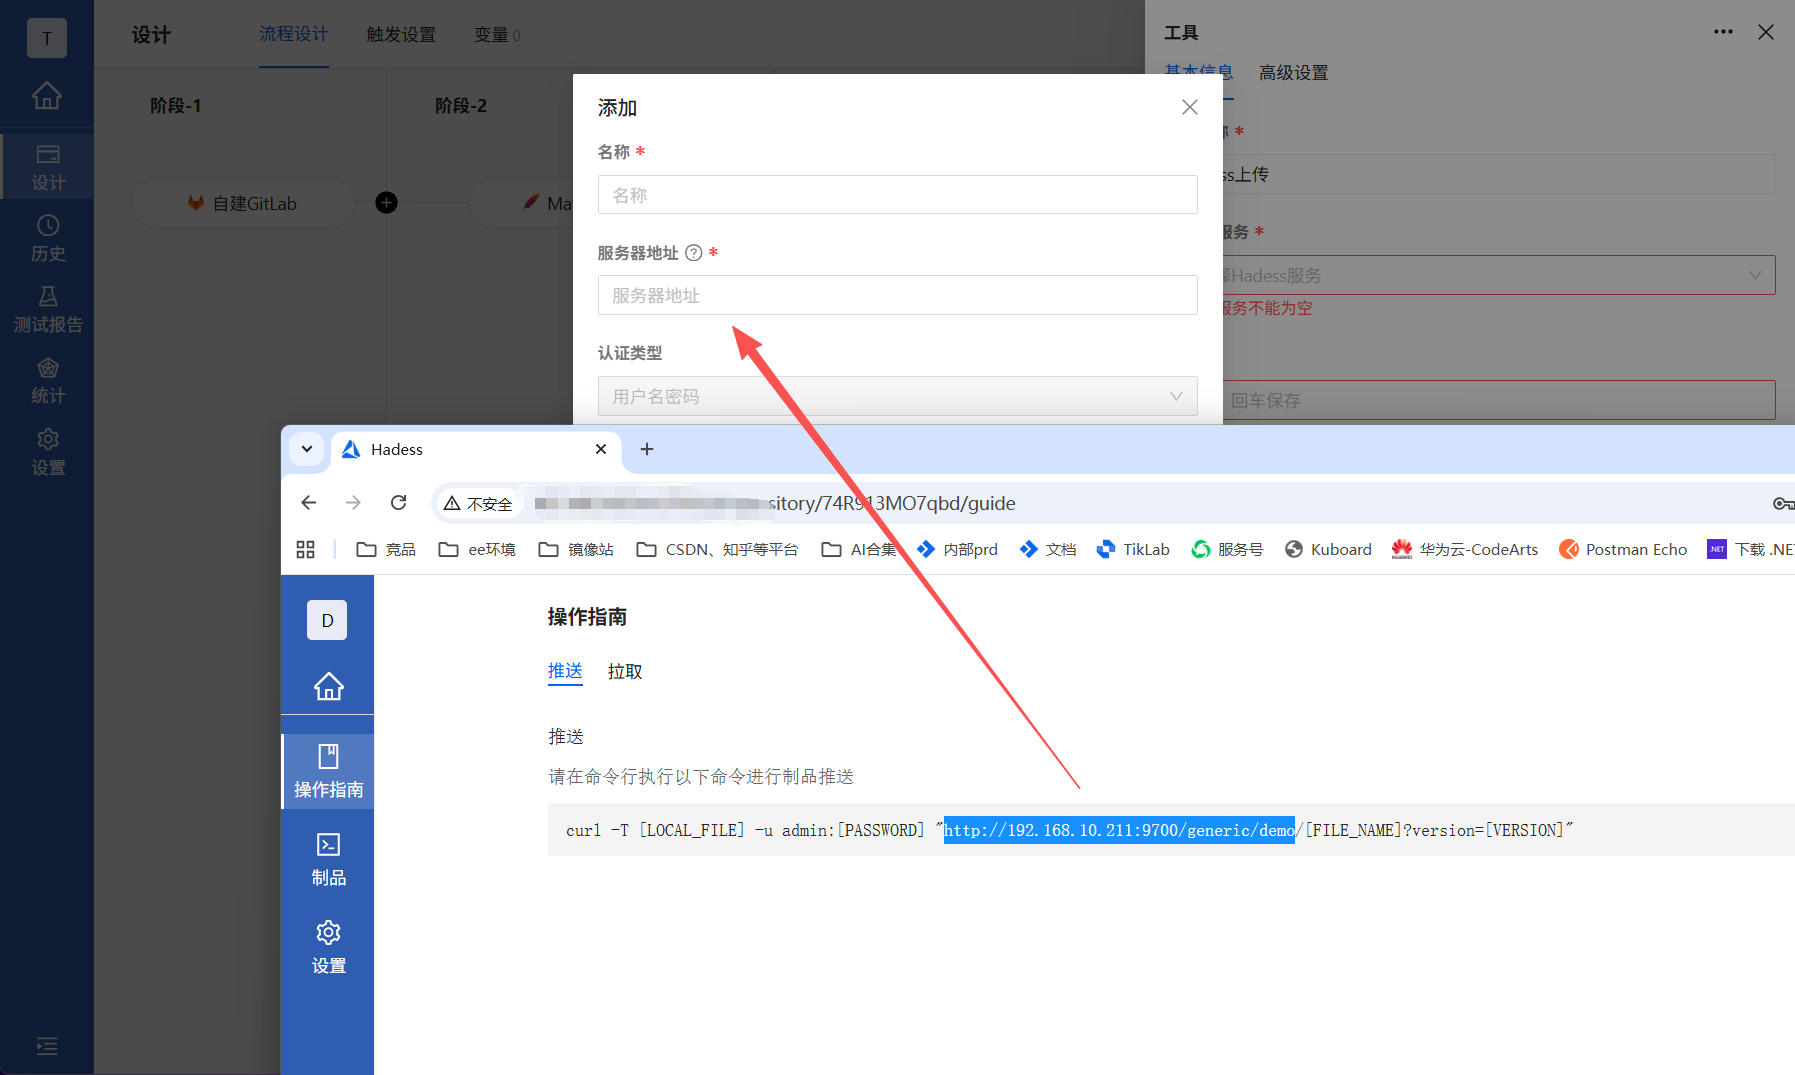The height and width of the screenshot is (1075, 1795).
Task: Open 历史 history in sidebar
Action: point(47,238)
